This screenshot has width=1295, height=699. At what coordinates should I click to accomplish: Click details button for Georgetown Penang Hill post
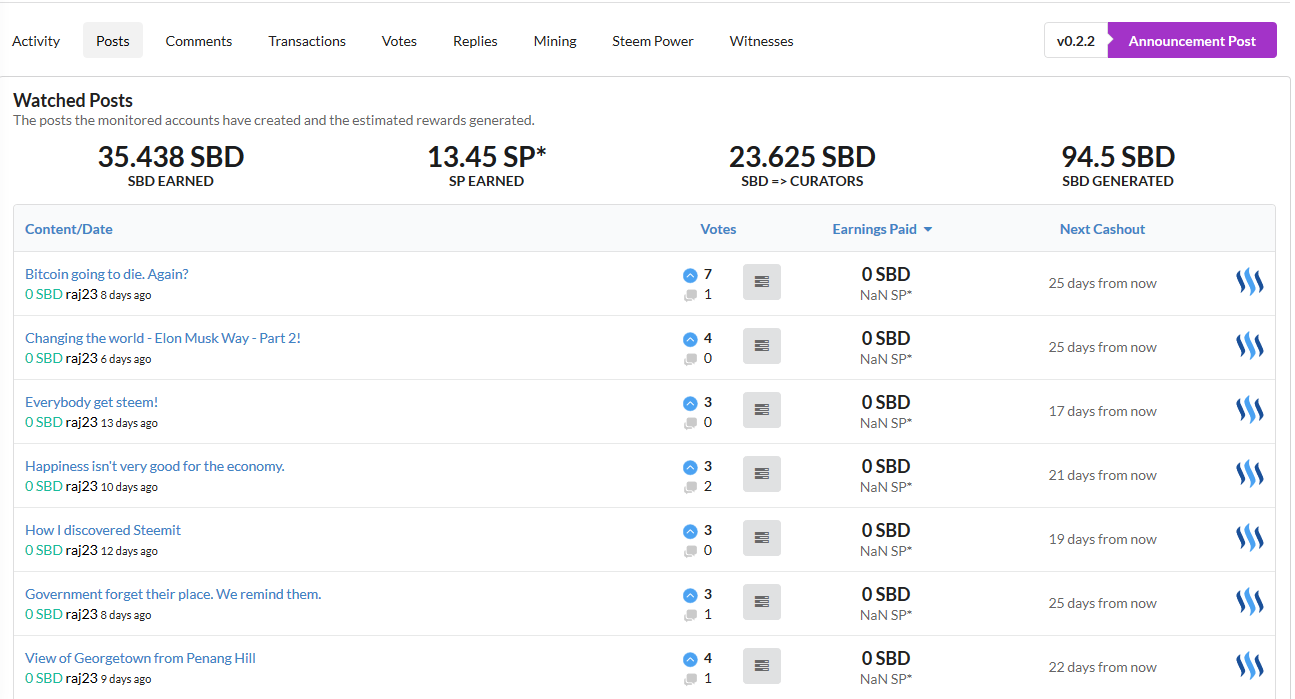coord(762,666)
